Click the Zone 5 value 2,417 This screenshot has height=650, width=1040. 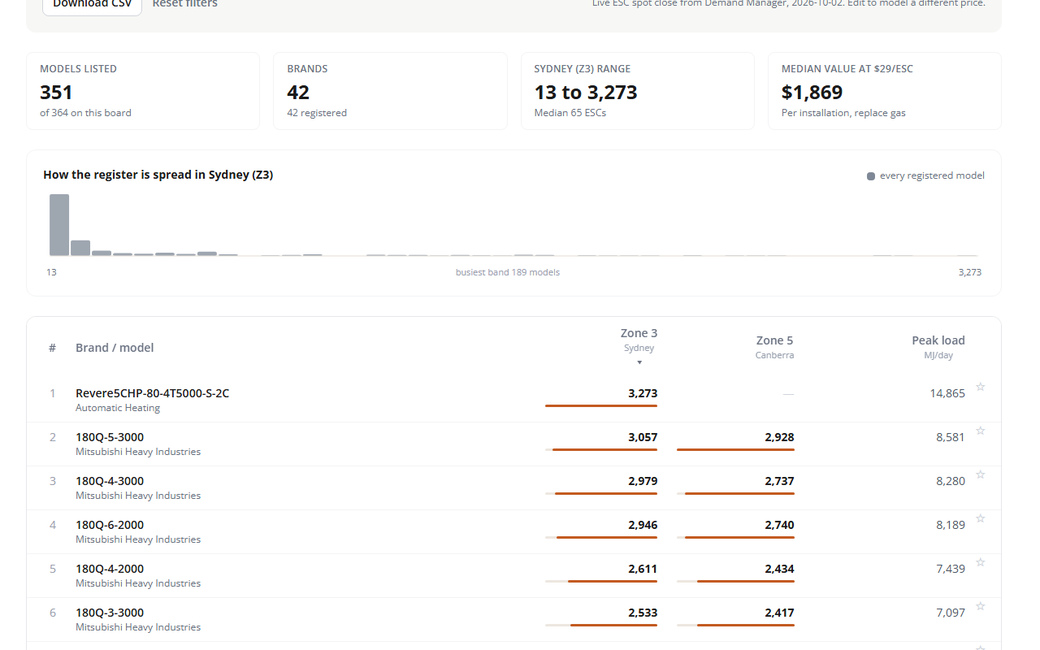tap(779, 612)
